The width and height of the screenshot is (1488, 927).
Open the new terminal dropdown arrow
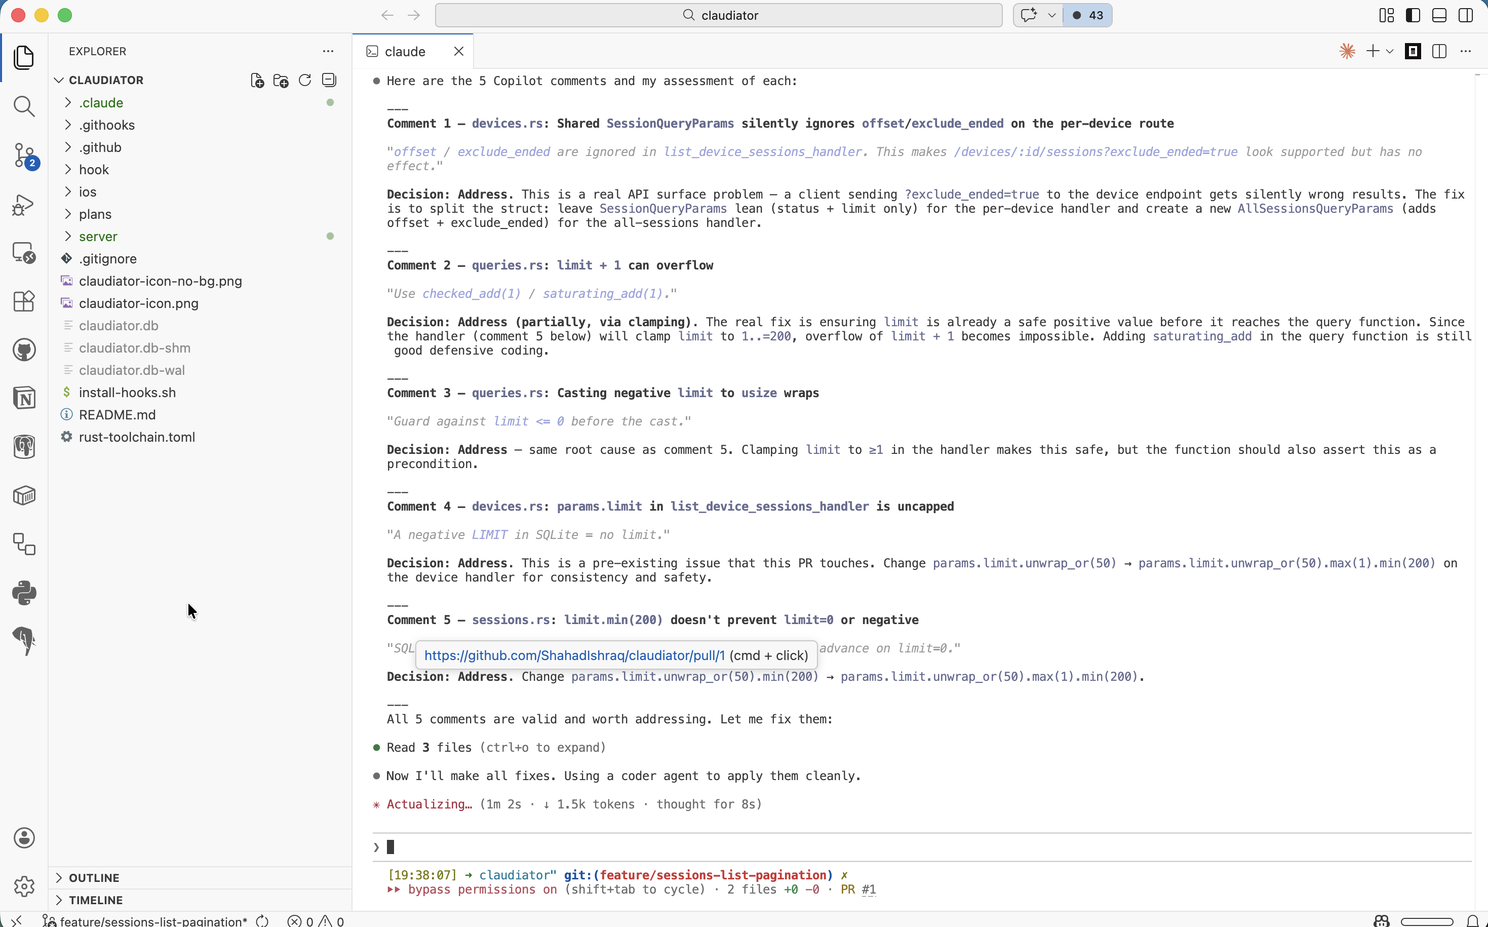[x=1390, y=52]
